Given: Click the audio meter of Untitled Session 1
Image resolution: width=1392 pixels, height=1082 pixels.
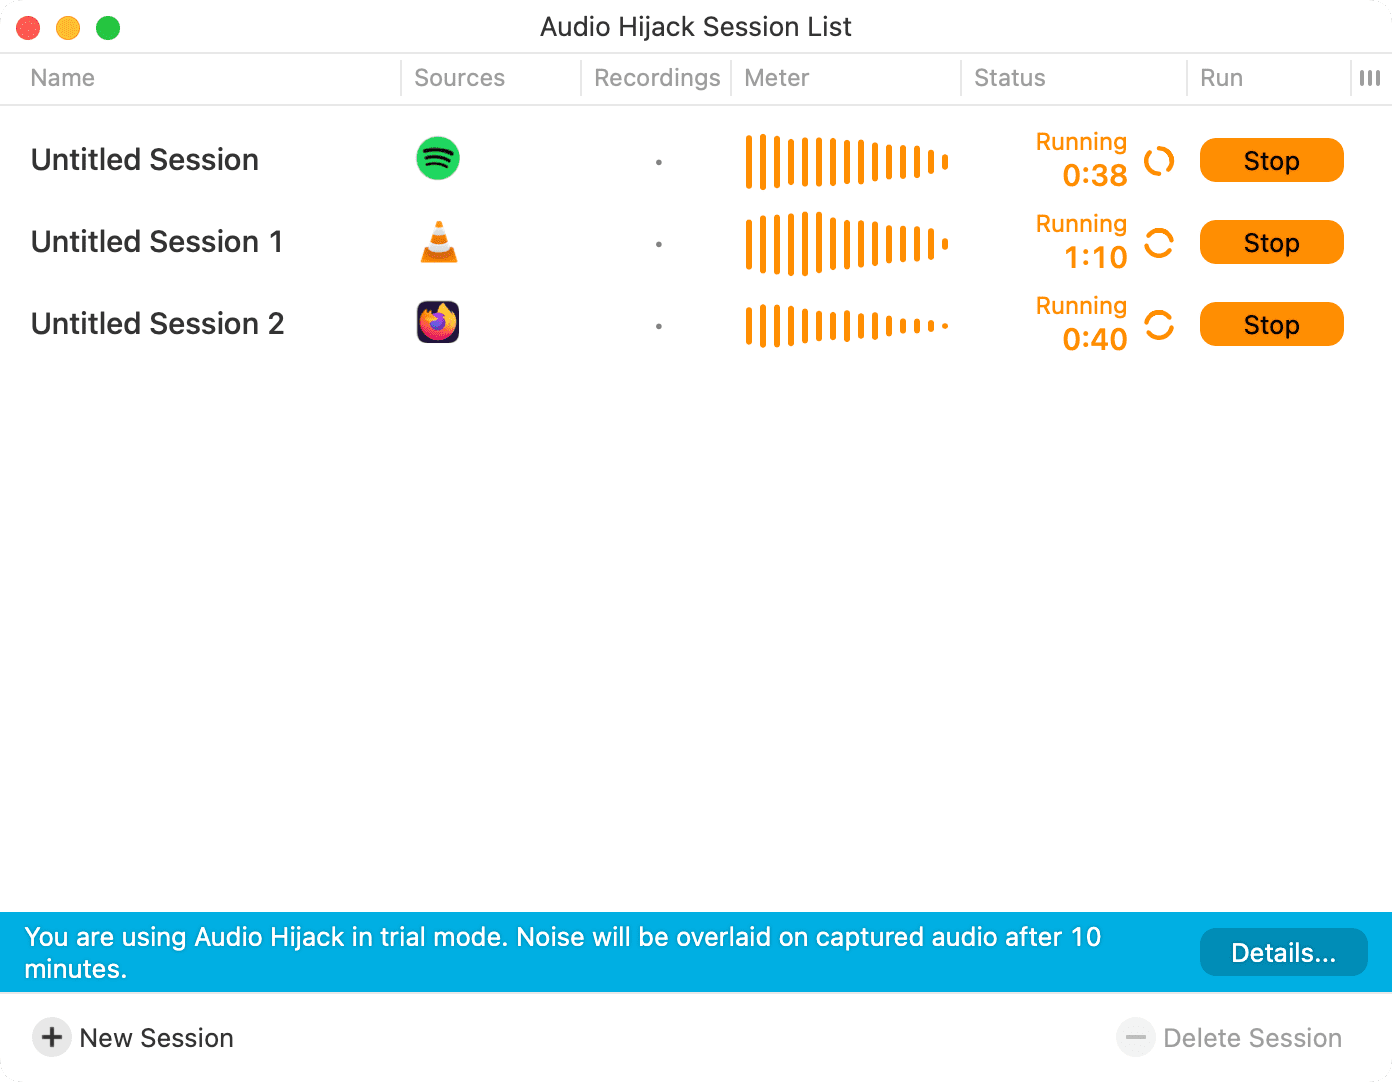Looking at the screenshot, I should (x=847, y=243).
